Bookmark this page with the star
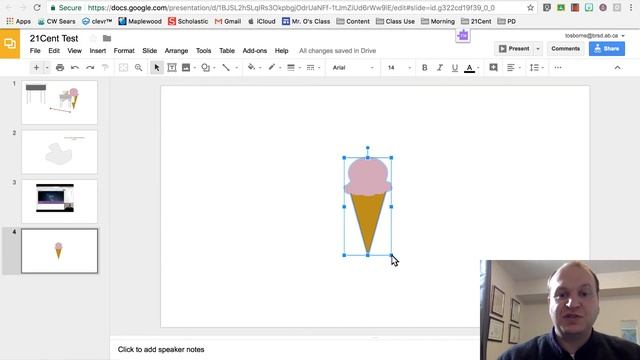This screenshot has width=640, height=360. (530, 7)
